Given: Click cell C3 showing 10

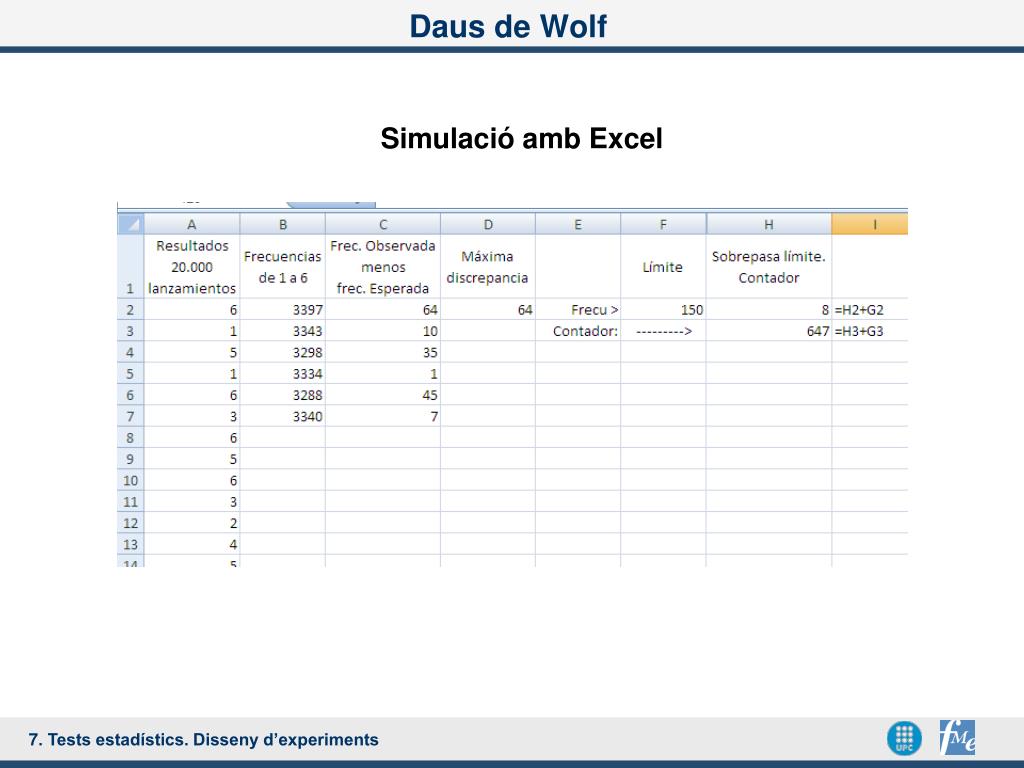Looking at the screenshot, I should (383, 331).
